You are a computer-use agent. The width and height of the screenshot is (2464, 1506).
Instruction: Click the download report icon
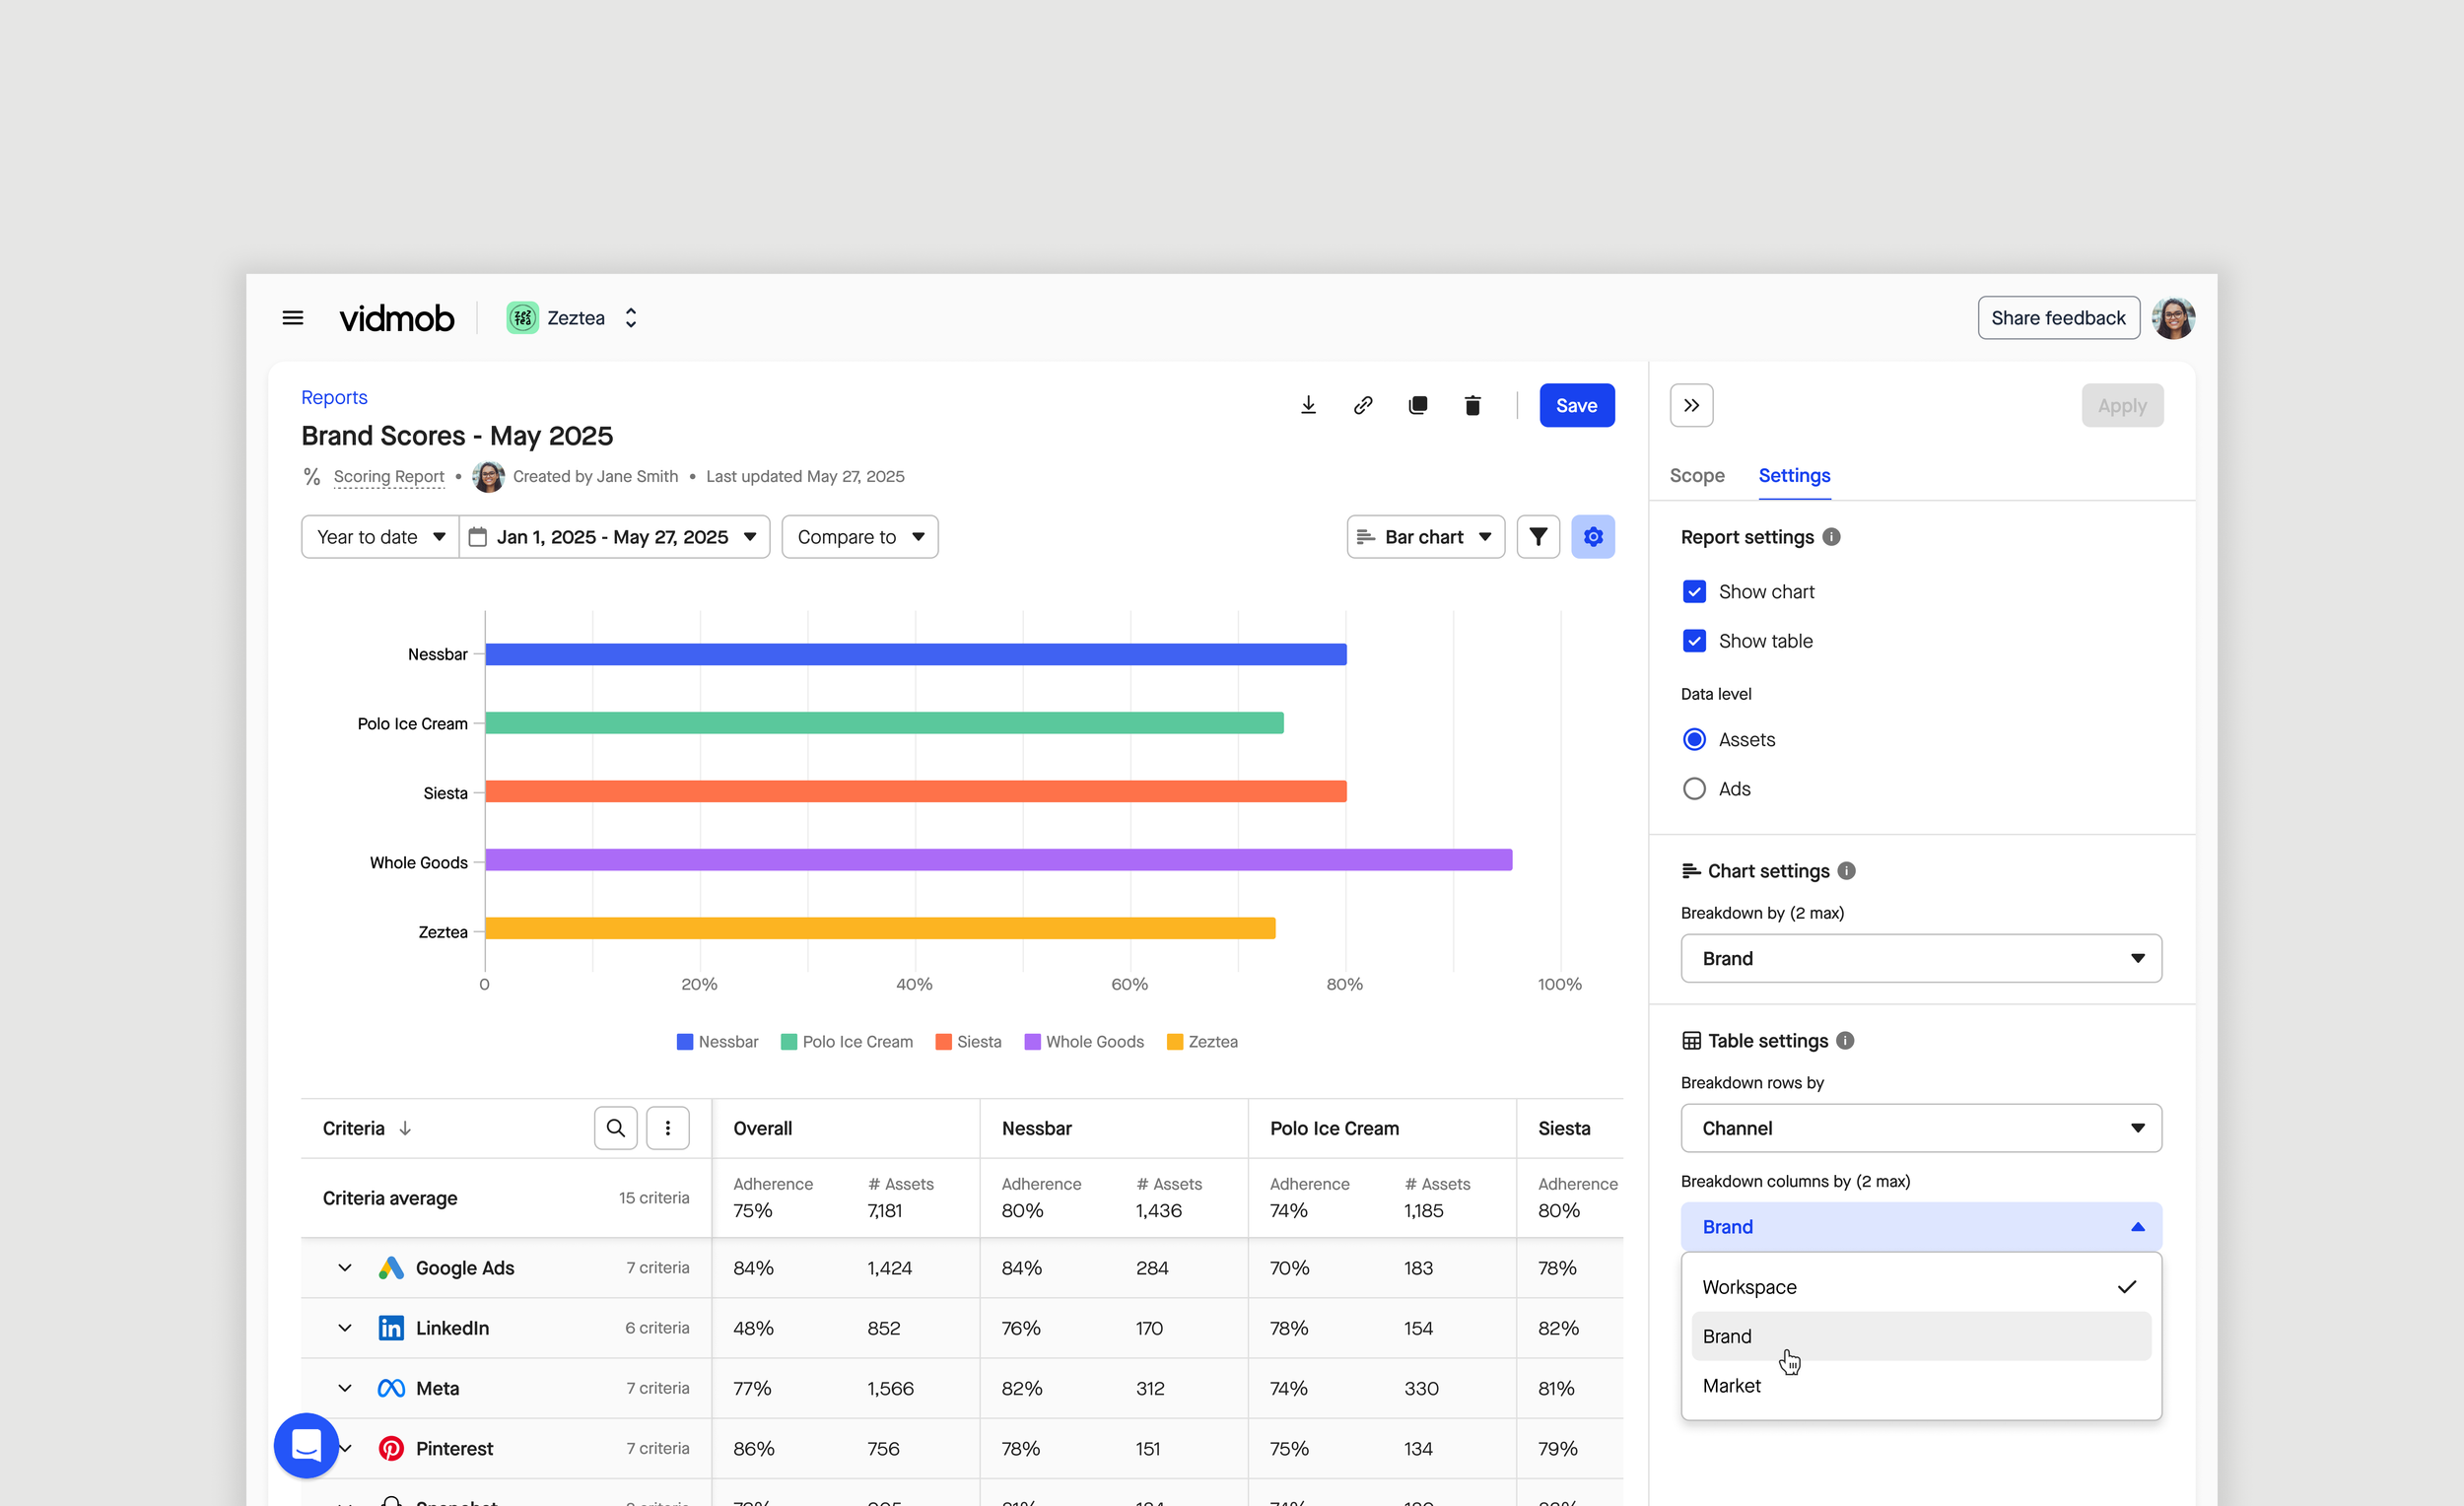point(1308,405)
